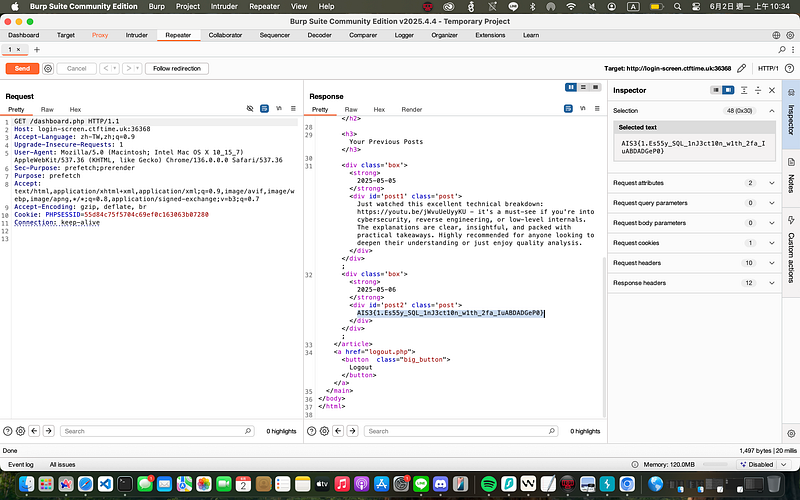The width and height of the screenshot is (800, 500).
Task: Open request search settings gear
Action: [x=20, y=431]
